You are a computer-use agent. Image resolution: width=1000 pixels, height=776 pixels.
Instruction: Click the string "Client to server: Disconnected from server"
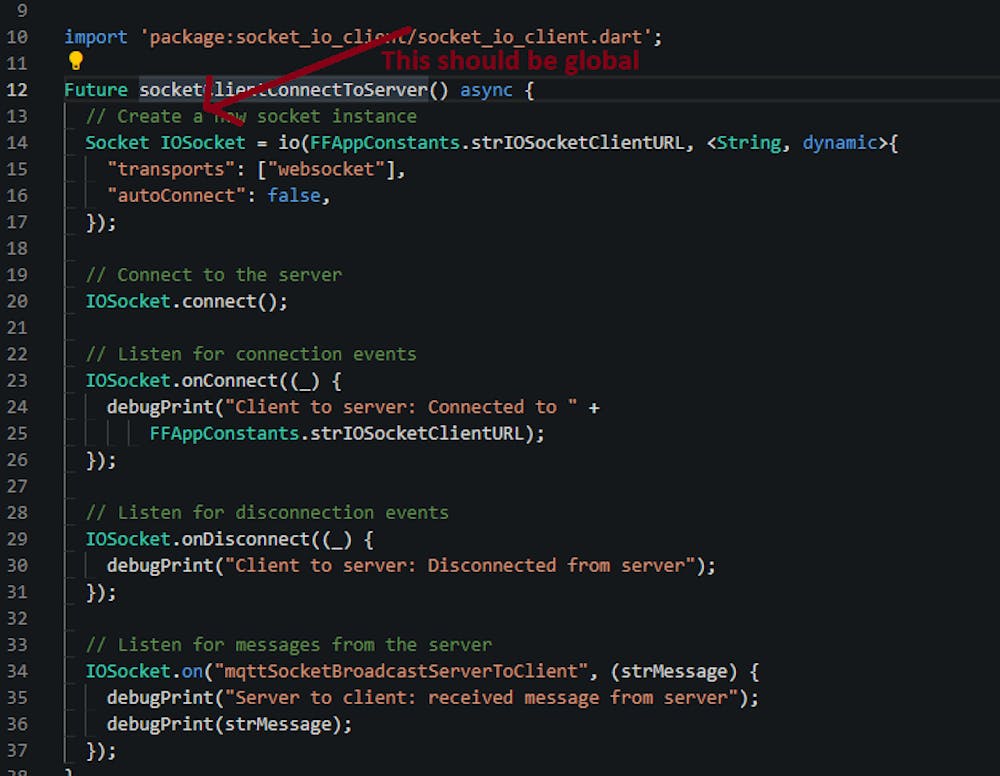(x=460, y=566)
